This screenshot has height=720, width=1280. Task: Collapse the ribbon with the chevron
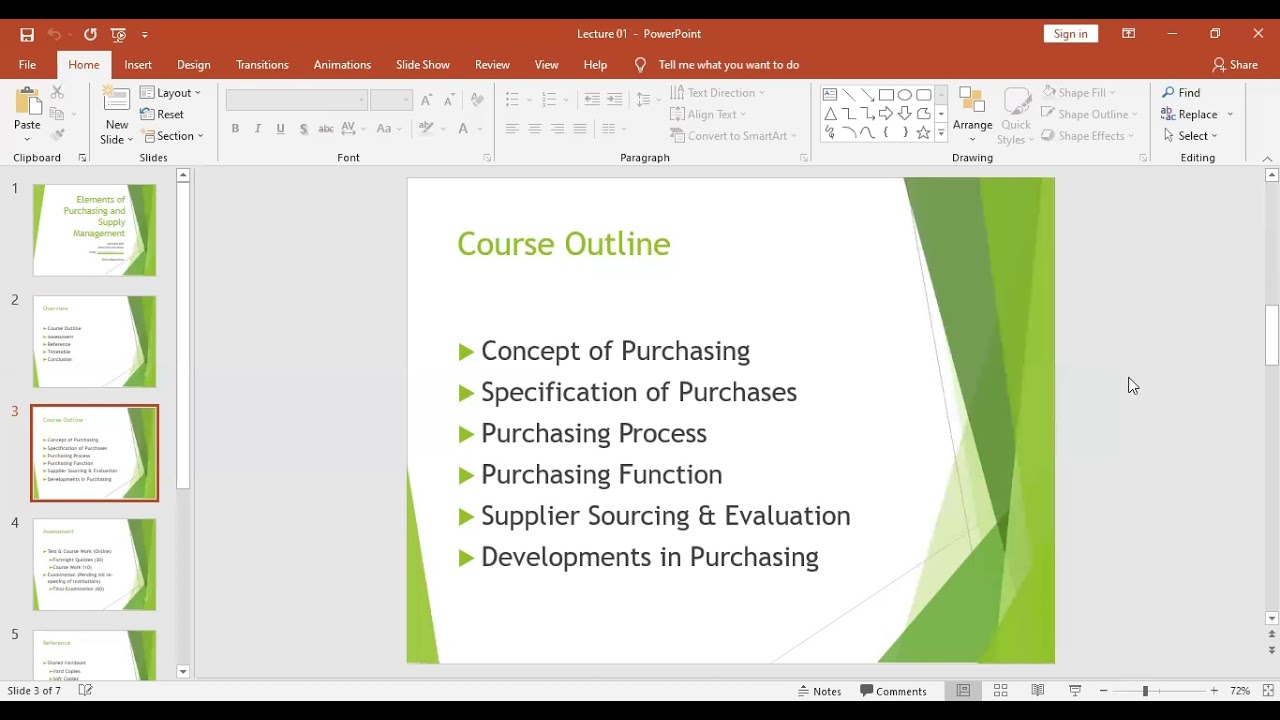point(1267,158)
